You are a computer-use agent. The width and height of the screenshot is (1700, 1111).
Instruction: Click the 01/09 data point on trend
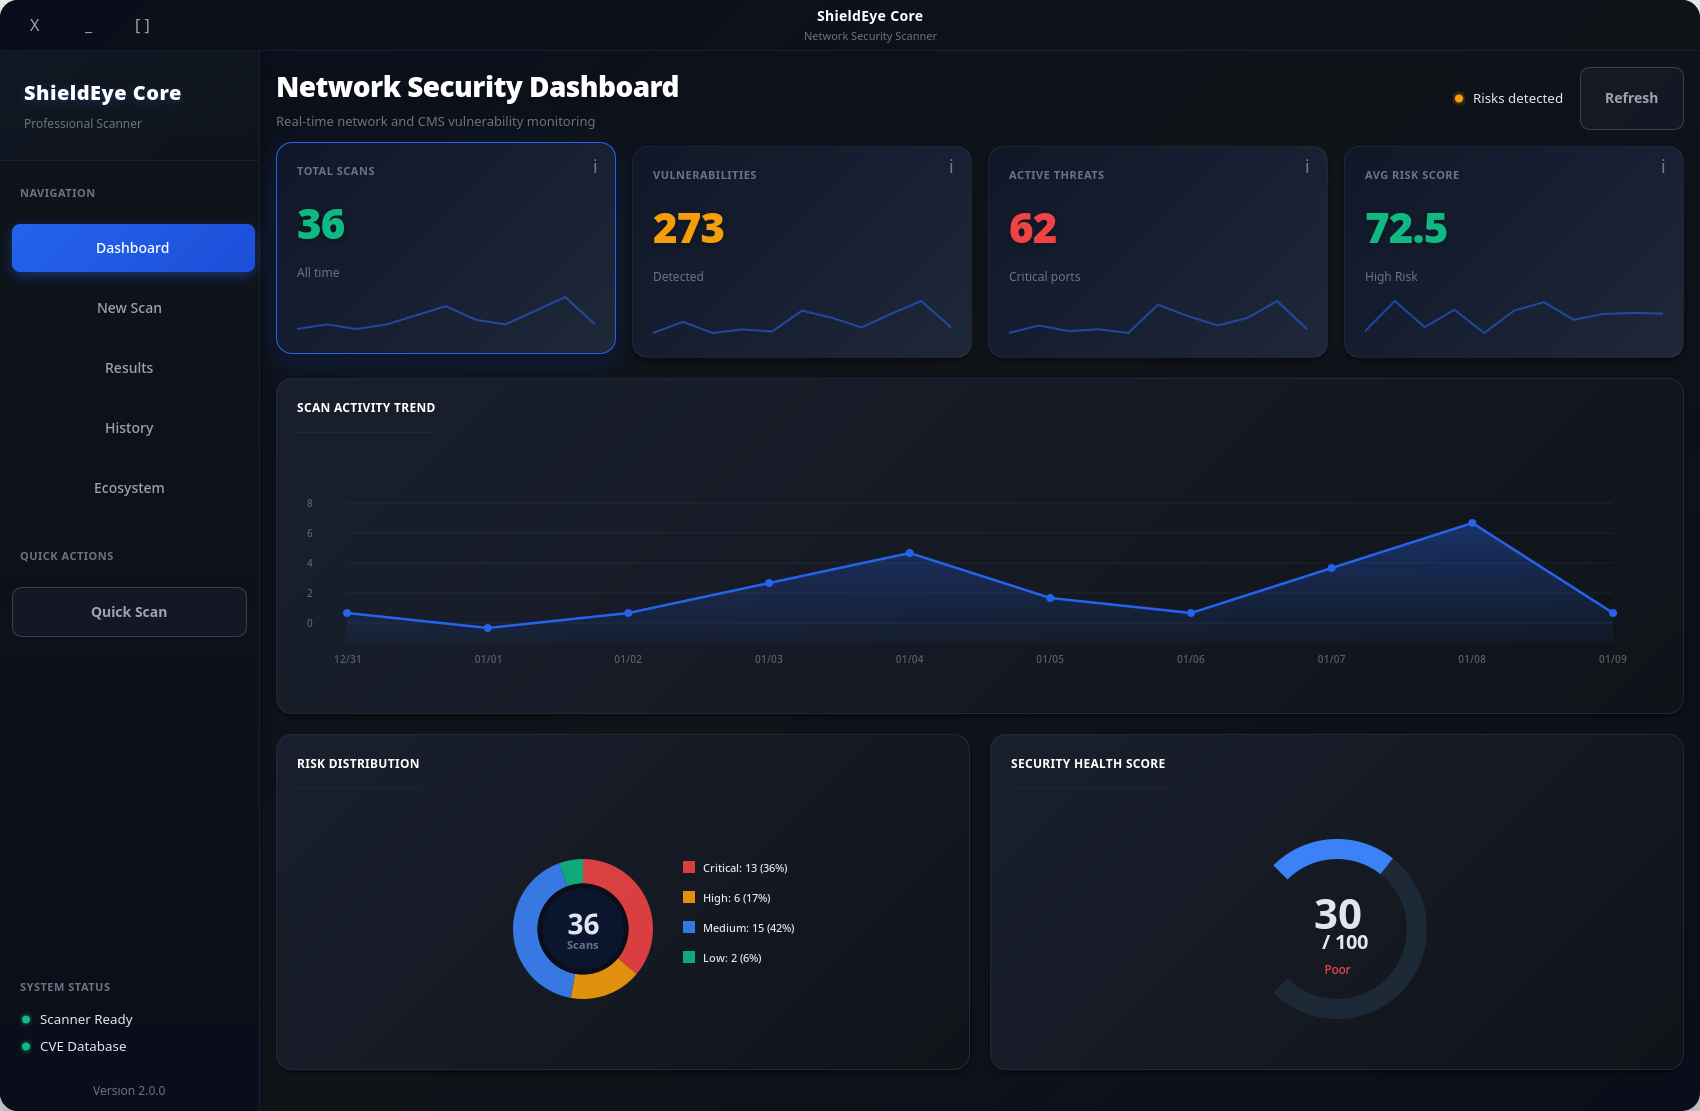click(1613, 613)
